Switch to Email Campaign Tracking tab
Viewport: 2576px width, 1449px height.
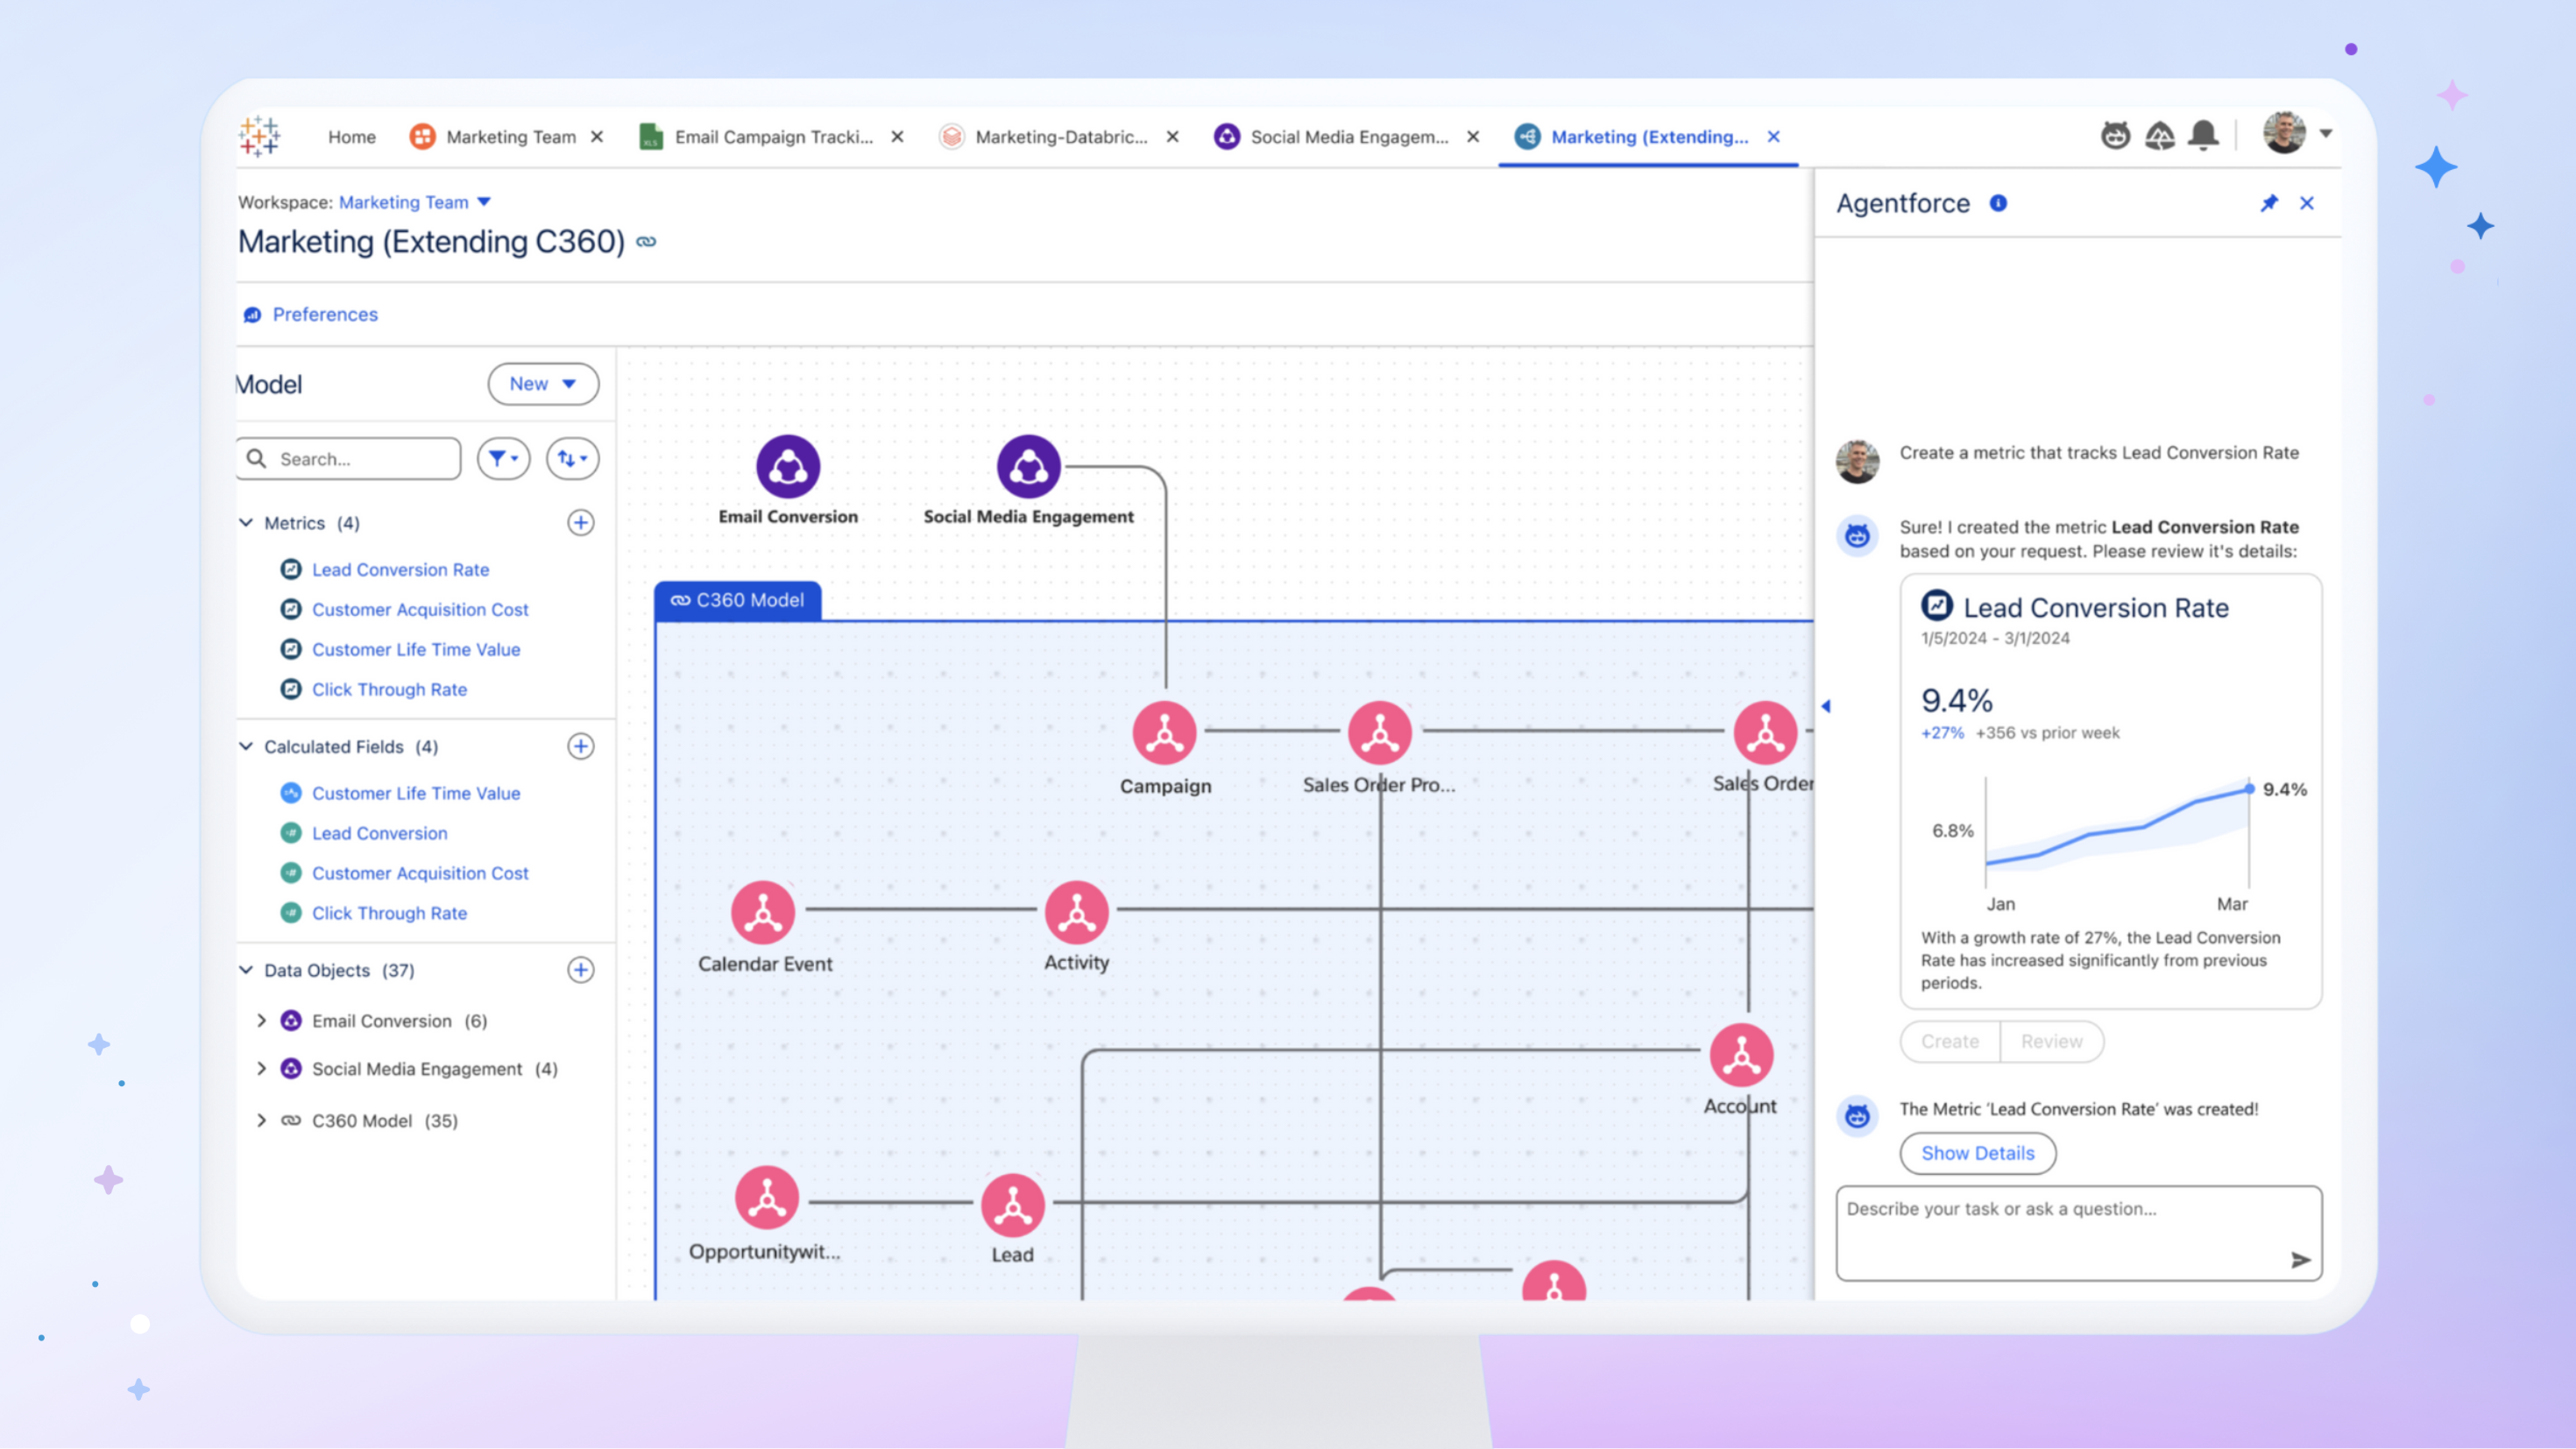(772, 137)
